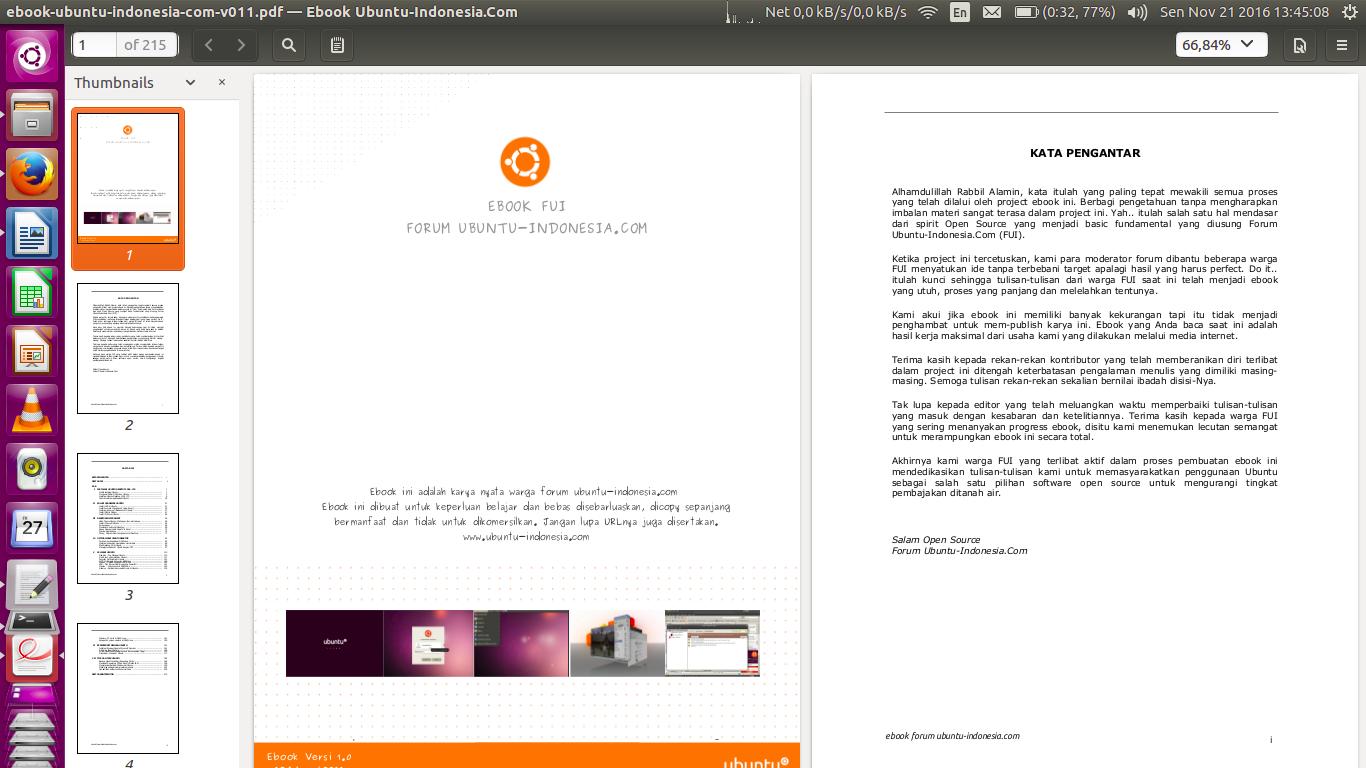This screenshot has height=768, width=1366.
Task: Click the www.ubuntu-indonesia.com URL on cover
Action: (526, 536)
